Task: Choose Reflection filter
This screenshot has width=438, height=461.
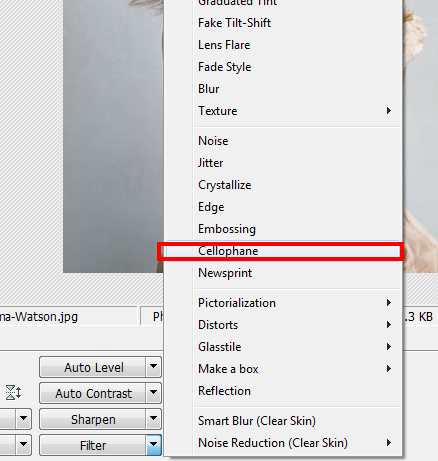Action: click(283, 391)
